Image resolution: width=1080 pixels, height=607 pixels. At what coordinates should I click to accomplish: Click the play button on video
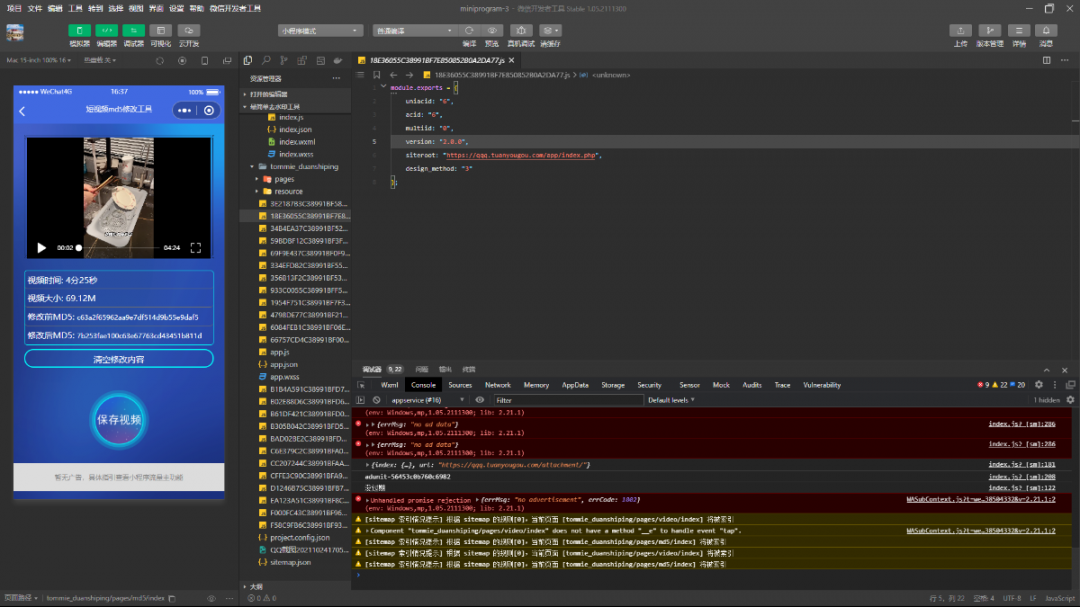click(41, 247)
